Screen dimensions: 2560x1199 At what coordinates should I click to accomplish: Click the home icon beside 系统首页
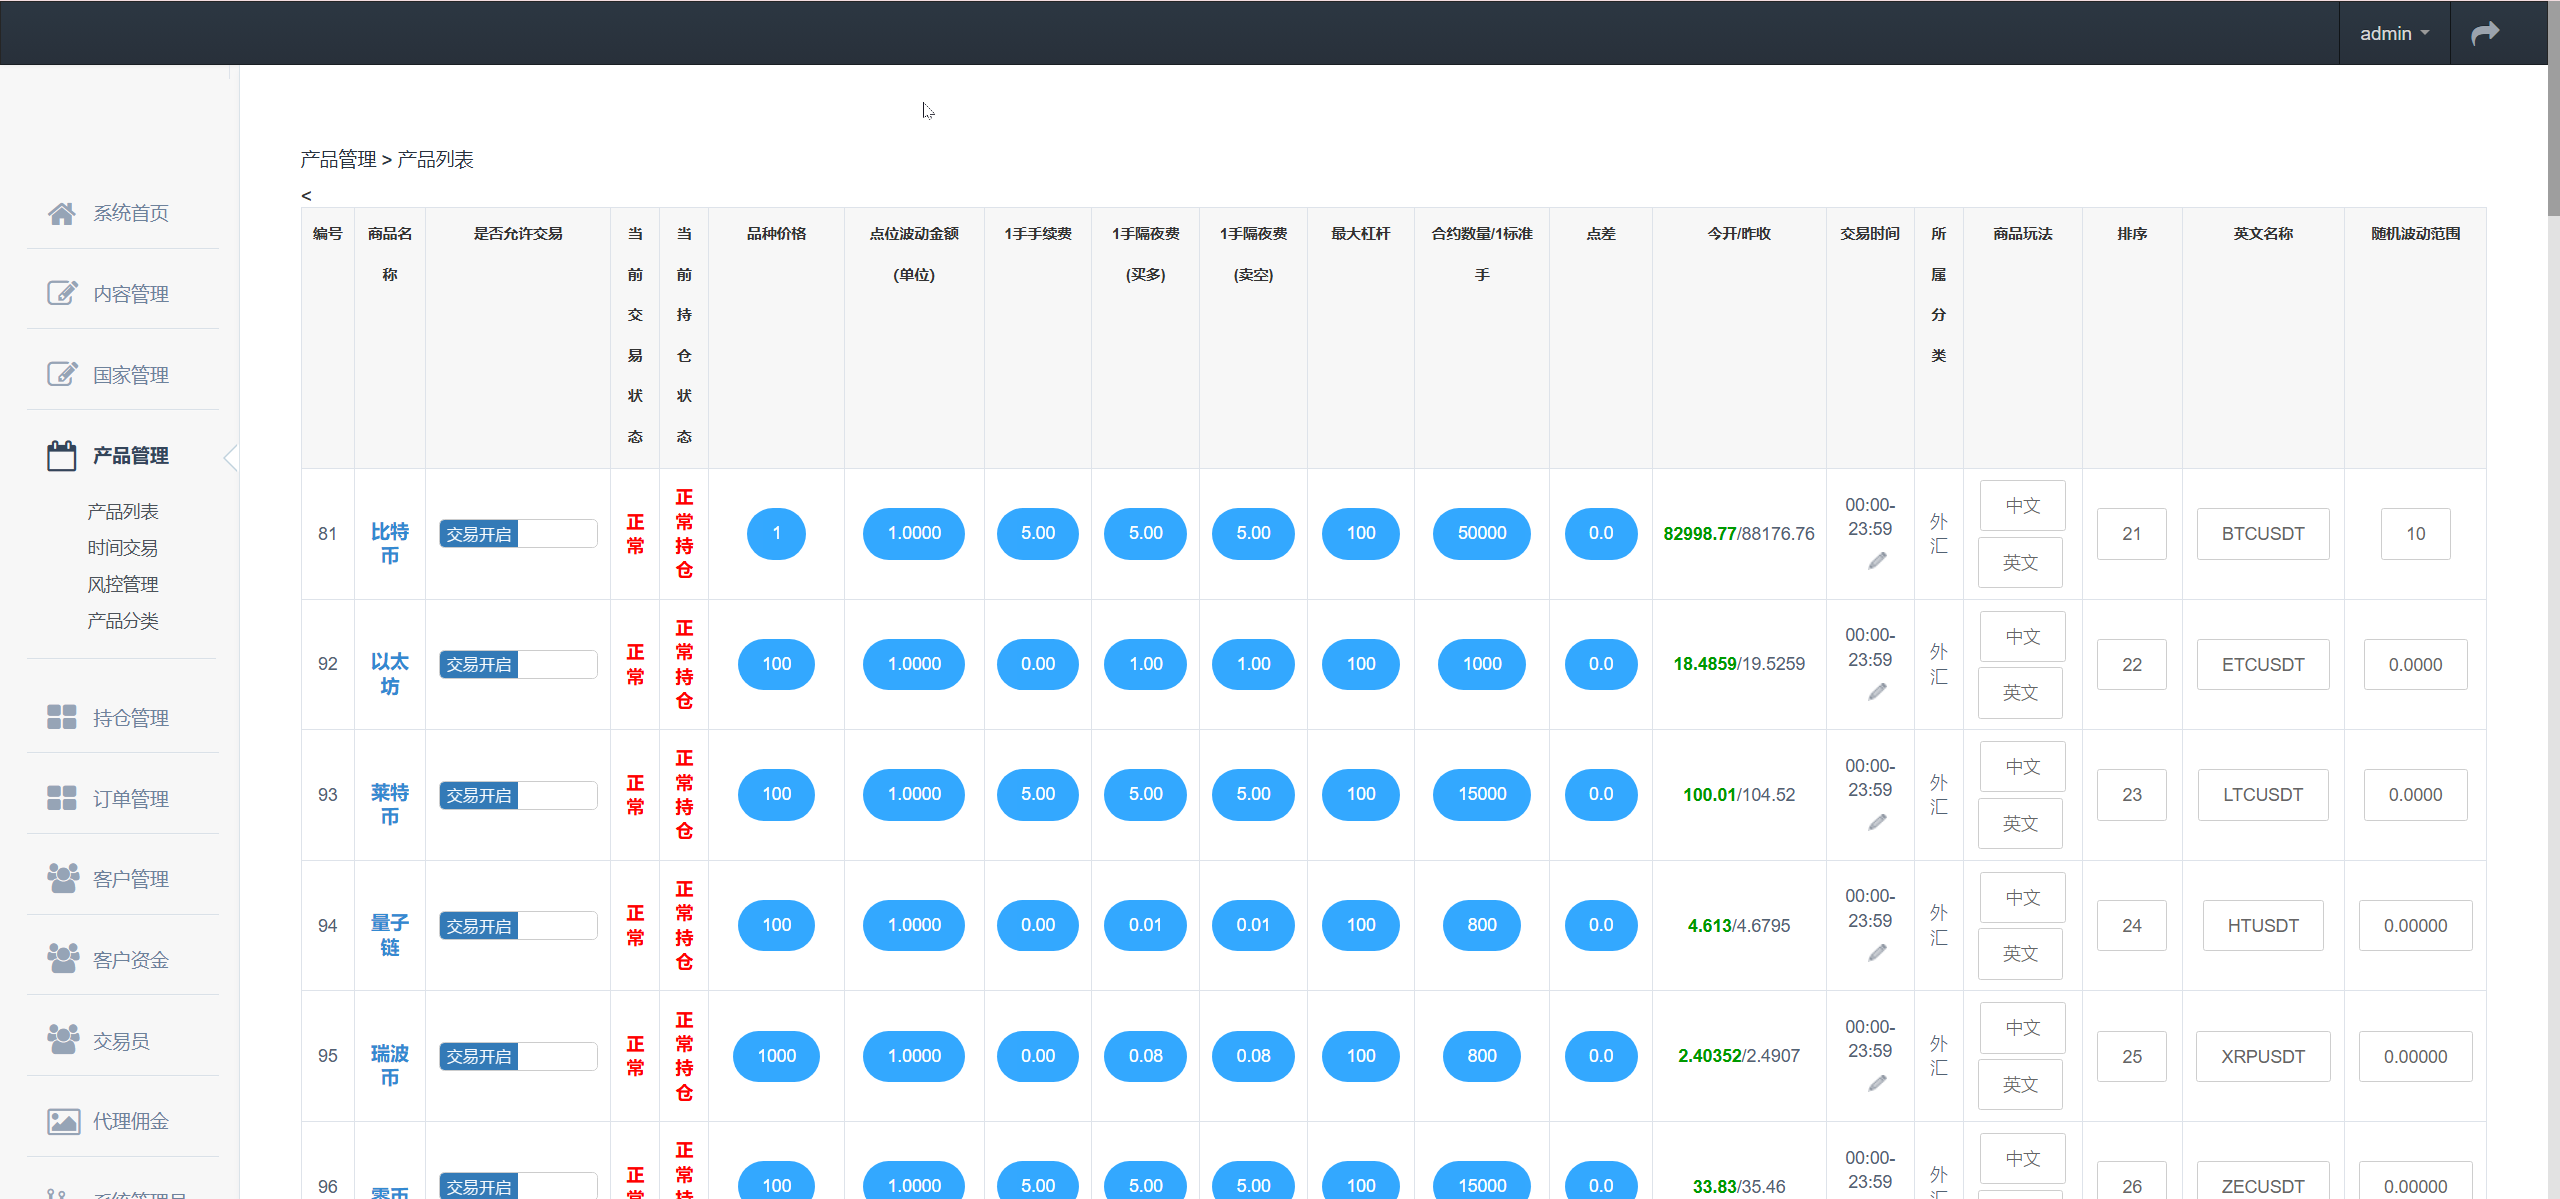[62, 213]
